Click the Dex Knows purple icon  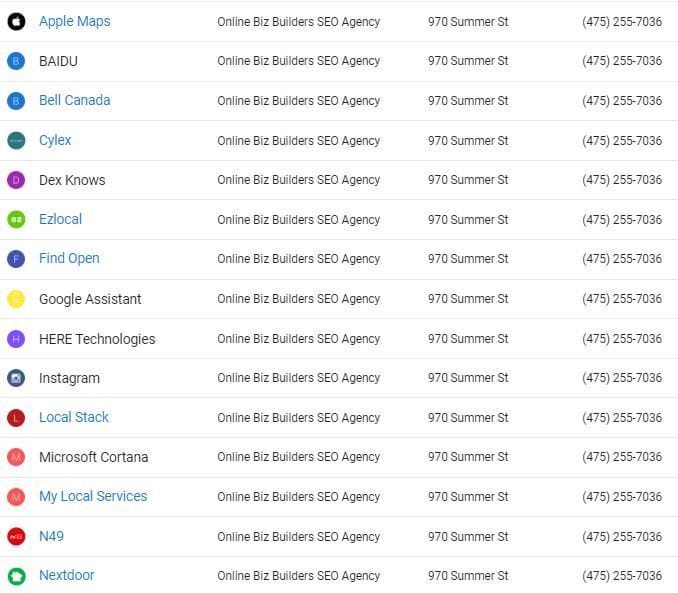[x=16, y=180]
